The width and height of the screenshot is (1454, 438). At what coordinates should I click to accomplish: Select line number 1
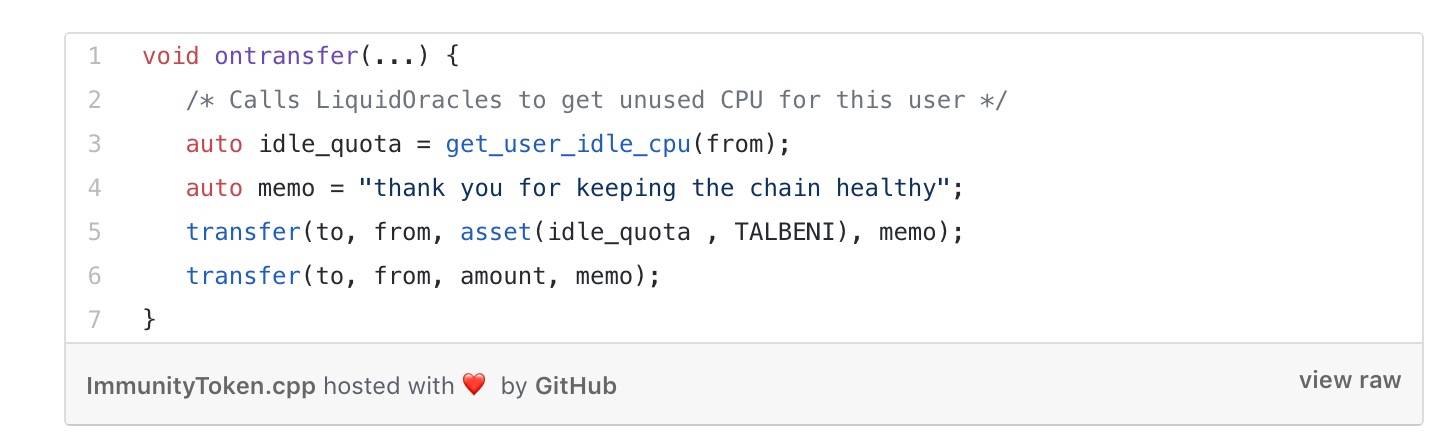(x=95, y=56)
